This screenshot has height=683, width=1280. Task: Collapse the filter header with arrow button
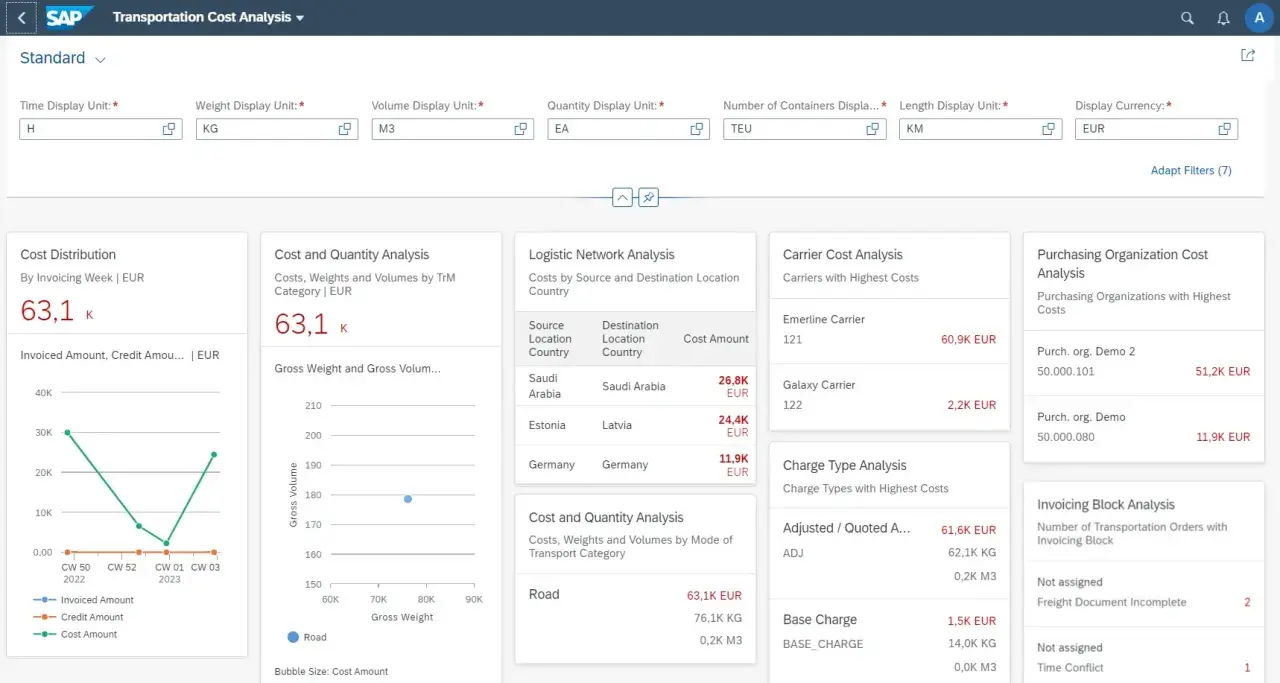click(x=622, y=198)
